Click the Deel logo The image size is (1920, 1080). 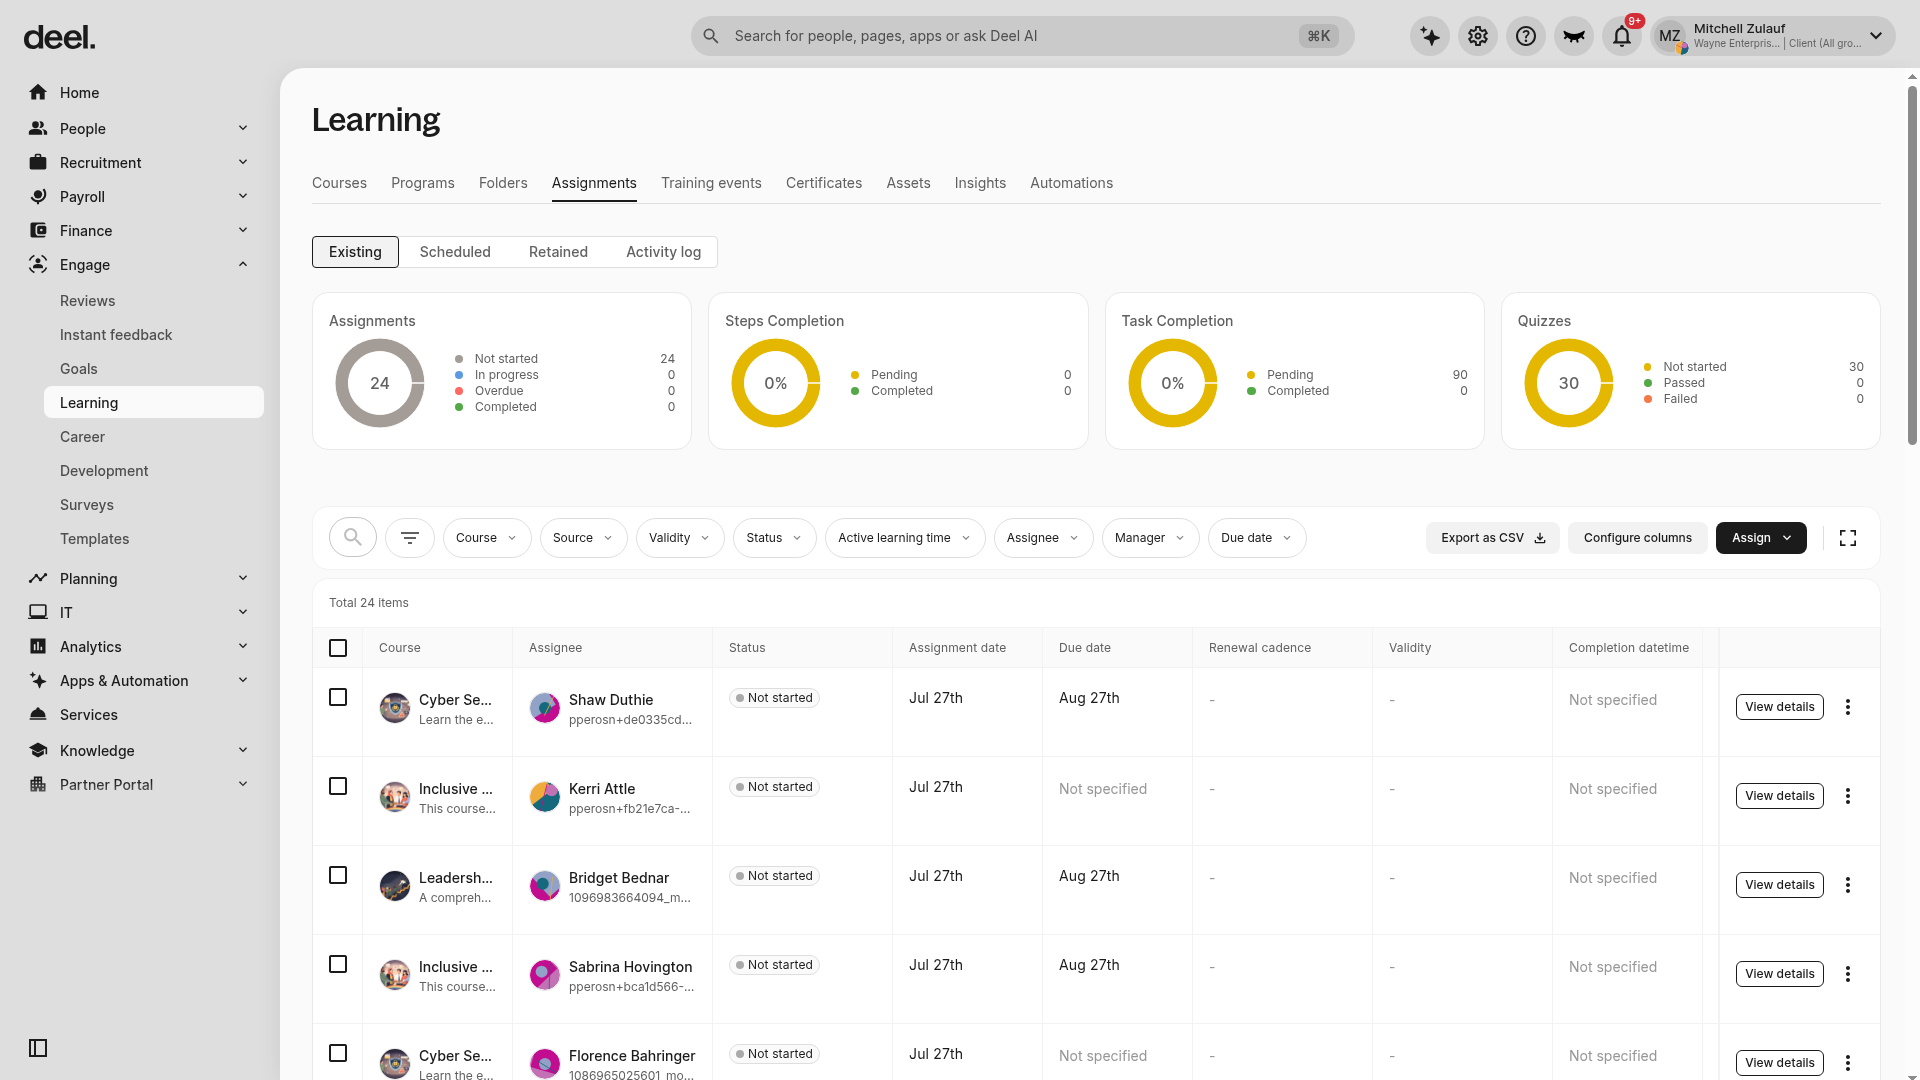pyautogui.click(x=60, y=38)
